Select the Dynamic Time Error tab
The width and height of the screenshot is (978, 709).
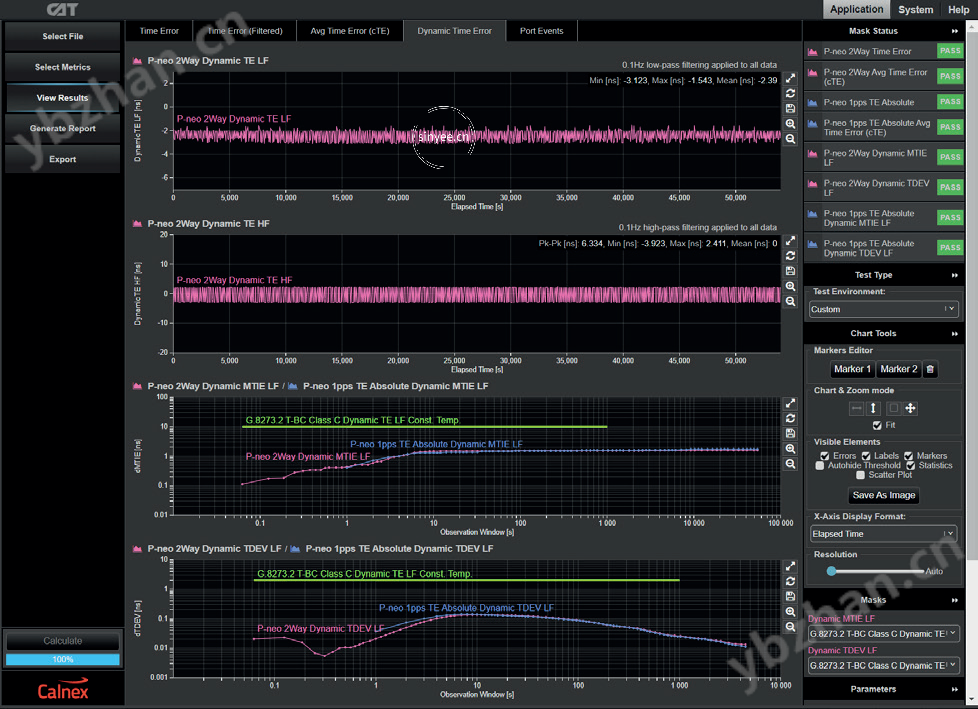[454, 31]
